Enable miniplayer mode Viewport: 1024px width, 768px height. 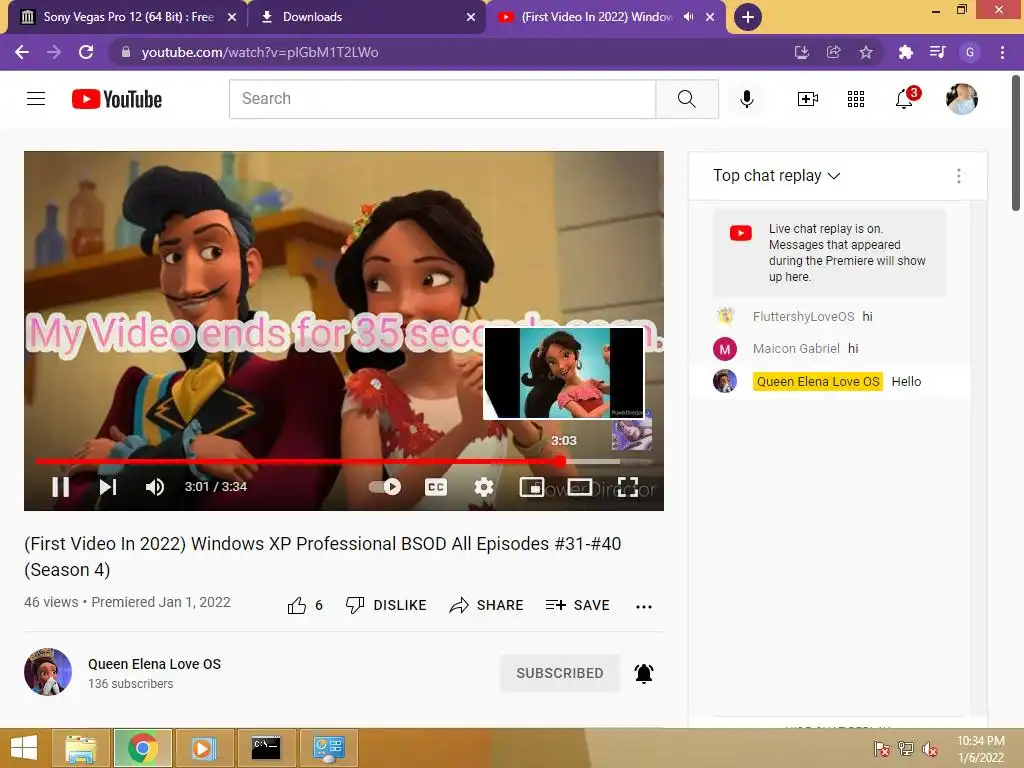[532, 487]
